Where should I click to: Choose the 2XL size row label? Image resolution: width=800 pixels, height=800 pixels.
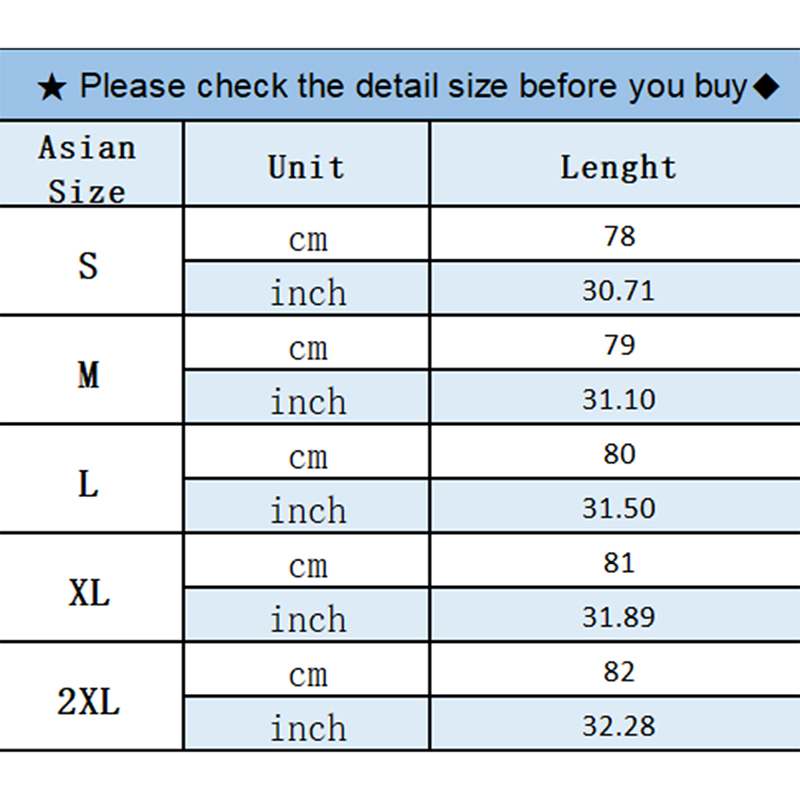(89, 702)
